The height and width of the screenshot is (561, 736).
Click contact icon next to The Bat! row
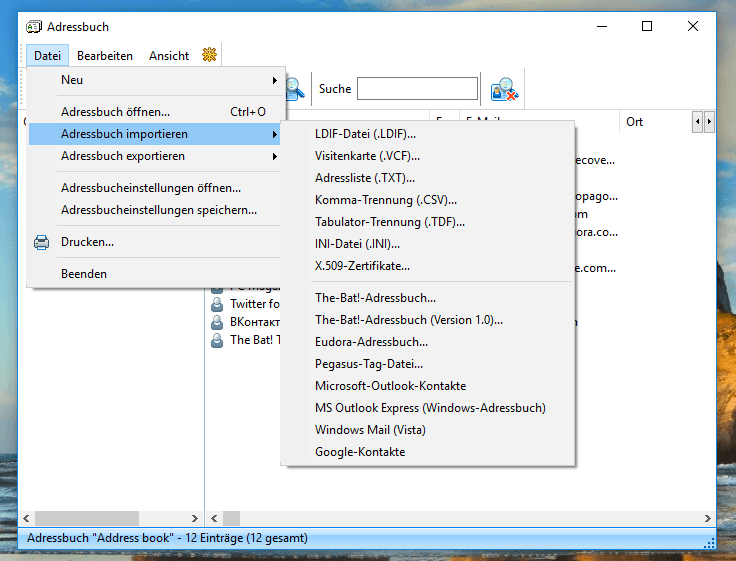click(217, 340)
